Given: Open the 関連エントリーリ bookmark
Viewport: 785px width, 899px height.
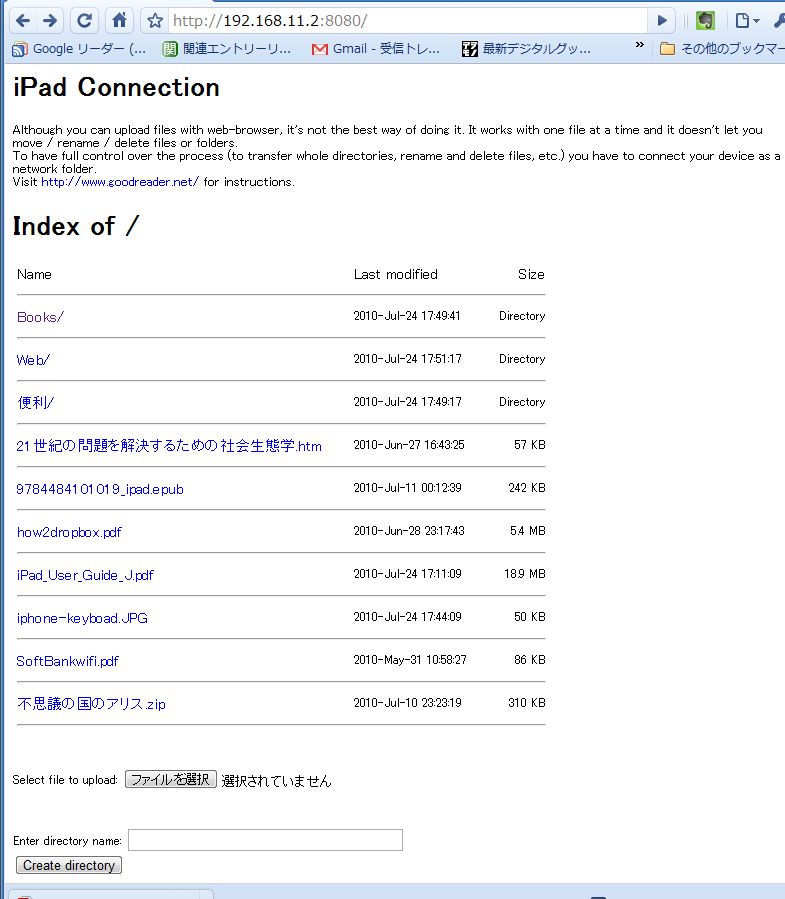Looking at the screenshot, I should tap(226, 49).
